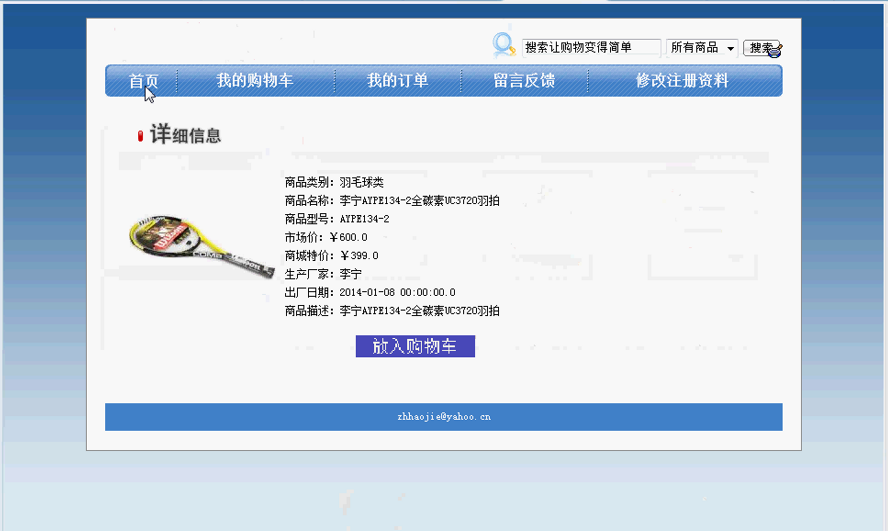Open 我的购物车 shopping cart tab
The width and height of the screenshot is (888, 531).
[x=255, y=80]
